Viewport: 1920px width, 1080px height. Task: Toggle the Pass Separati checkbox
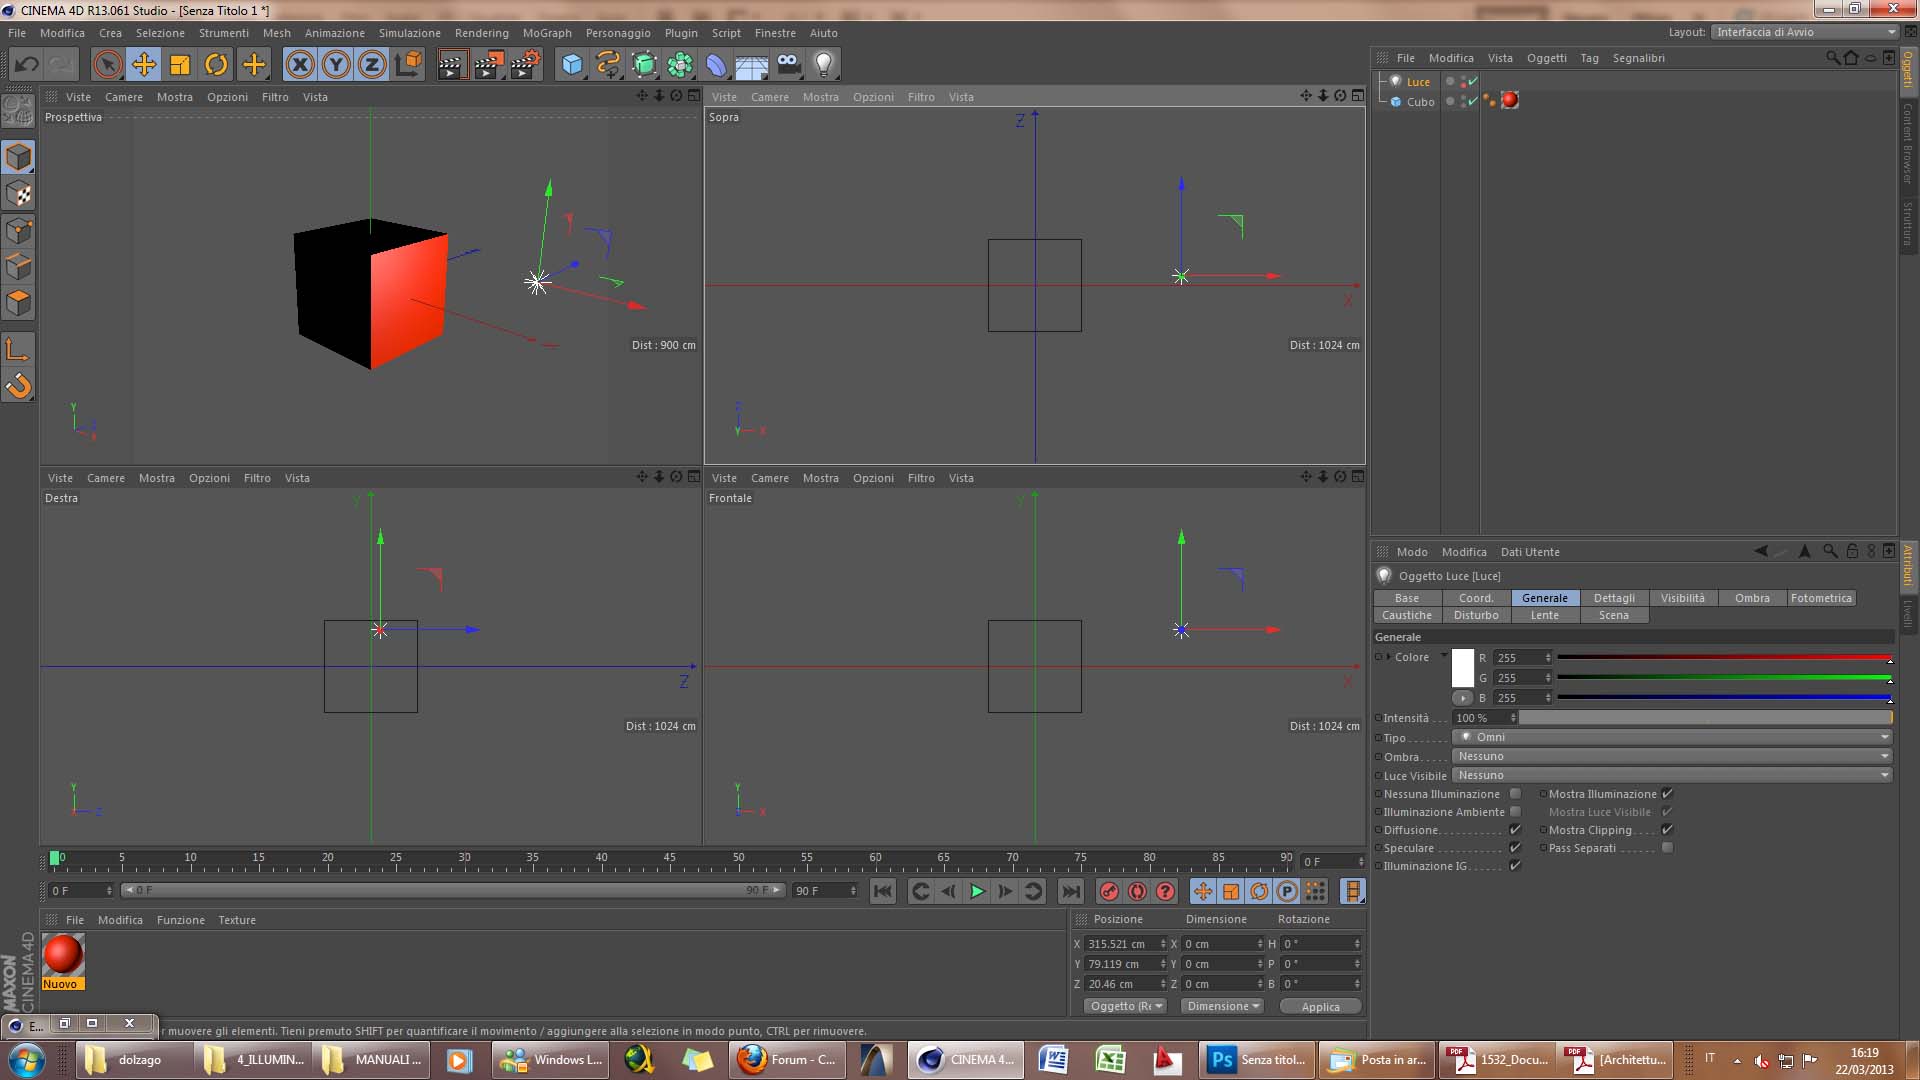(1667, 848)
